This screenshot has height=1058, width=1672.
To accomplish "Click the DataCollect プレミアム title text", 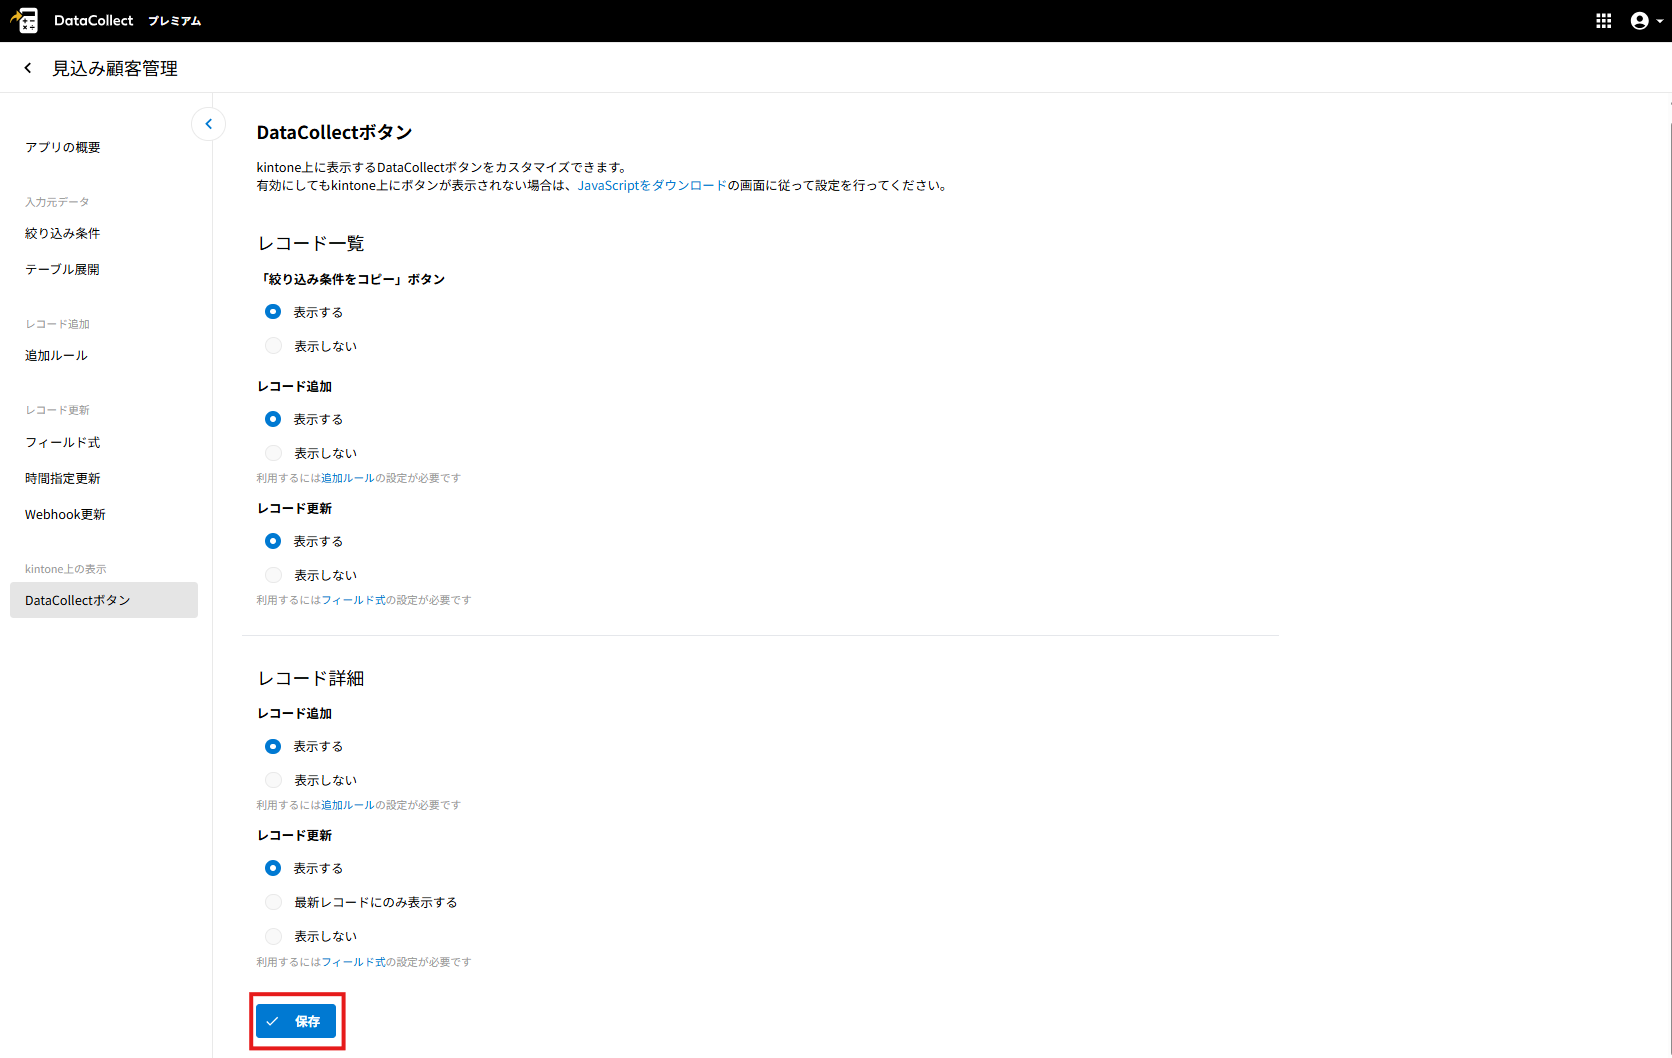I will coord(128,21).
